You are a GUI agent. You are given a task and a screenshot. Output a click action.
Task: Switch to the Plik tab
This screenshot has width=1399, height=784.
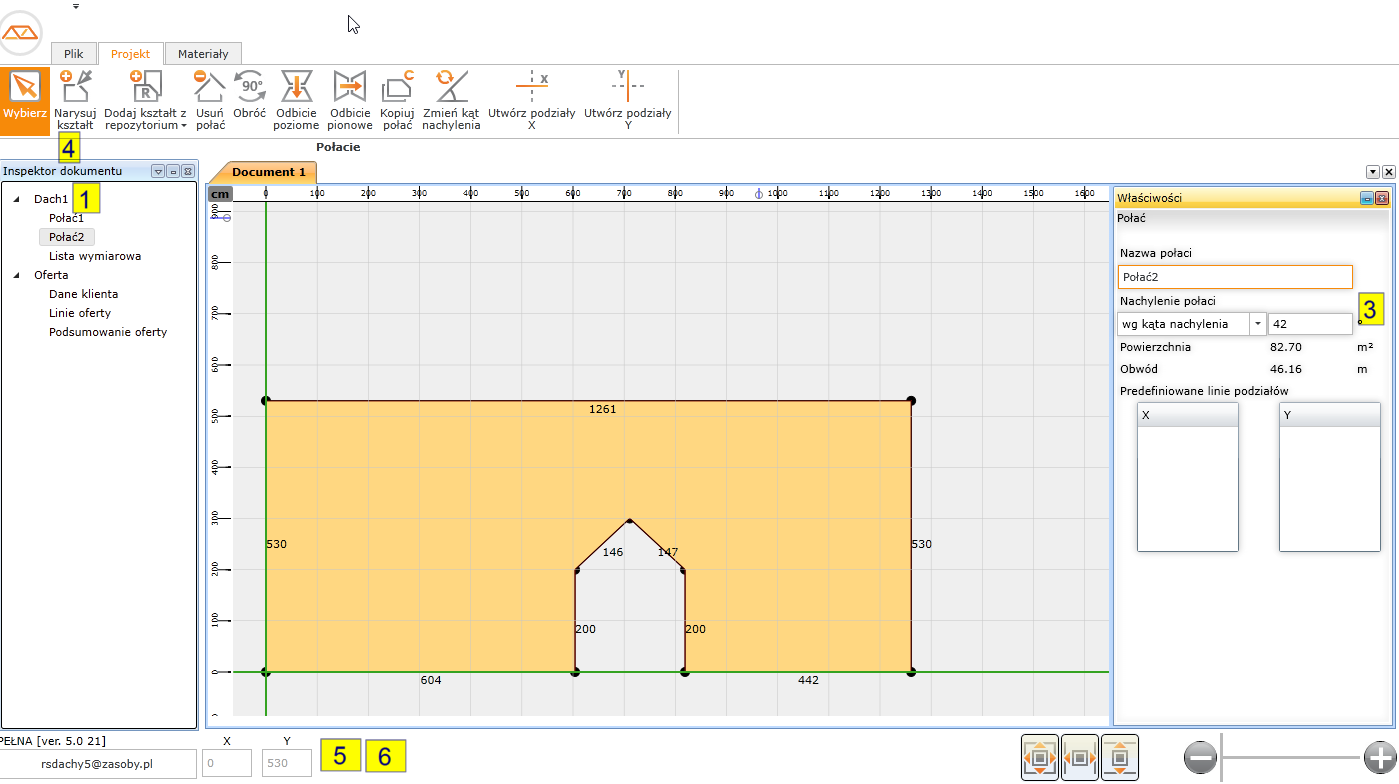point(73,54)
